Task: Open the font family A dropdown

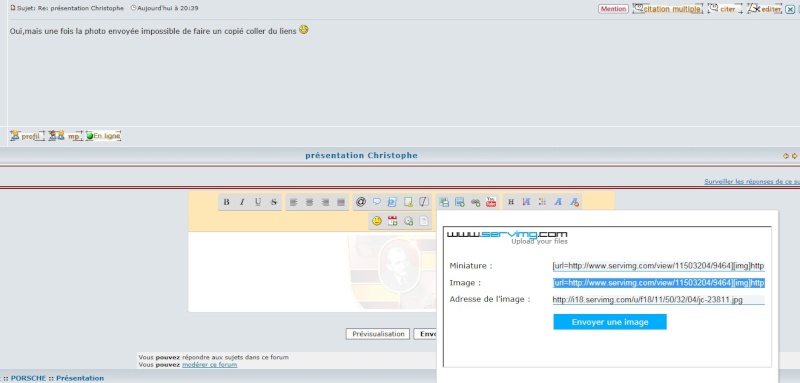Action: point(558,202)
